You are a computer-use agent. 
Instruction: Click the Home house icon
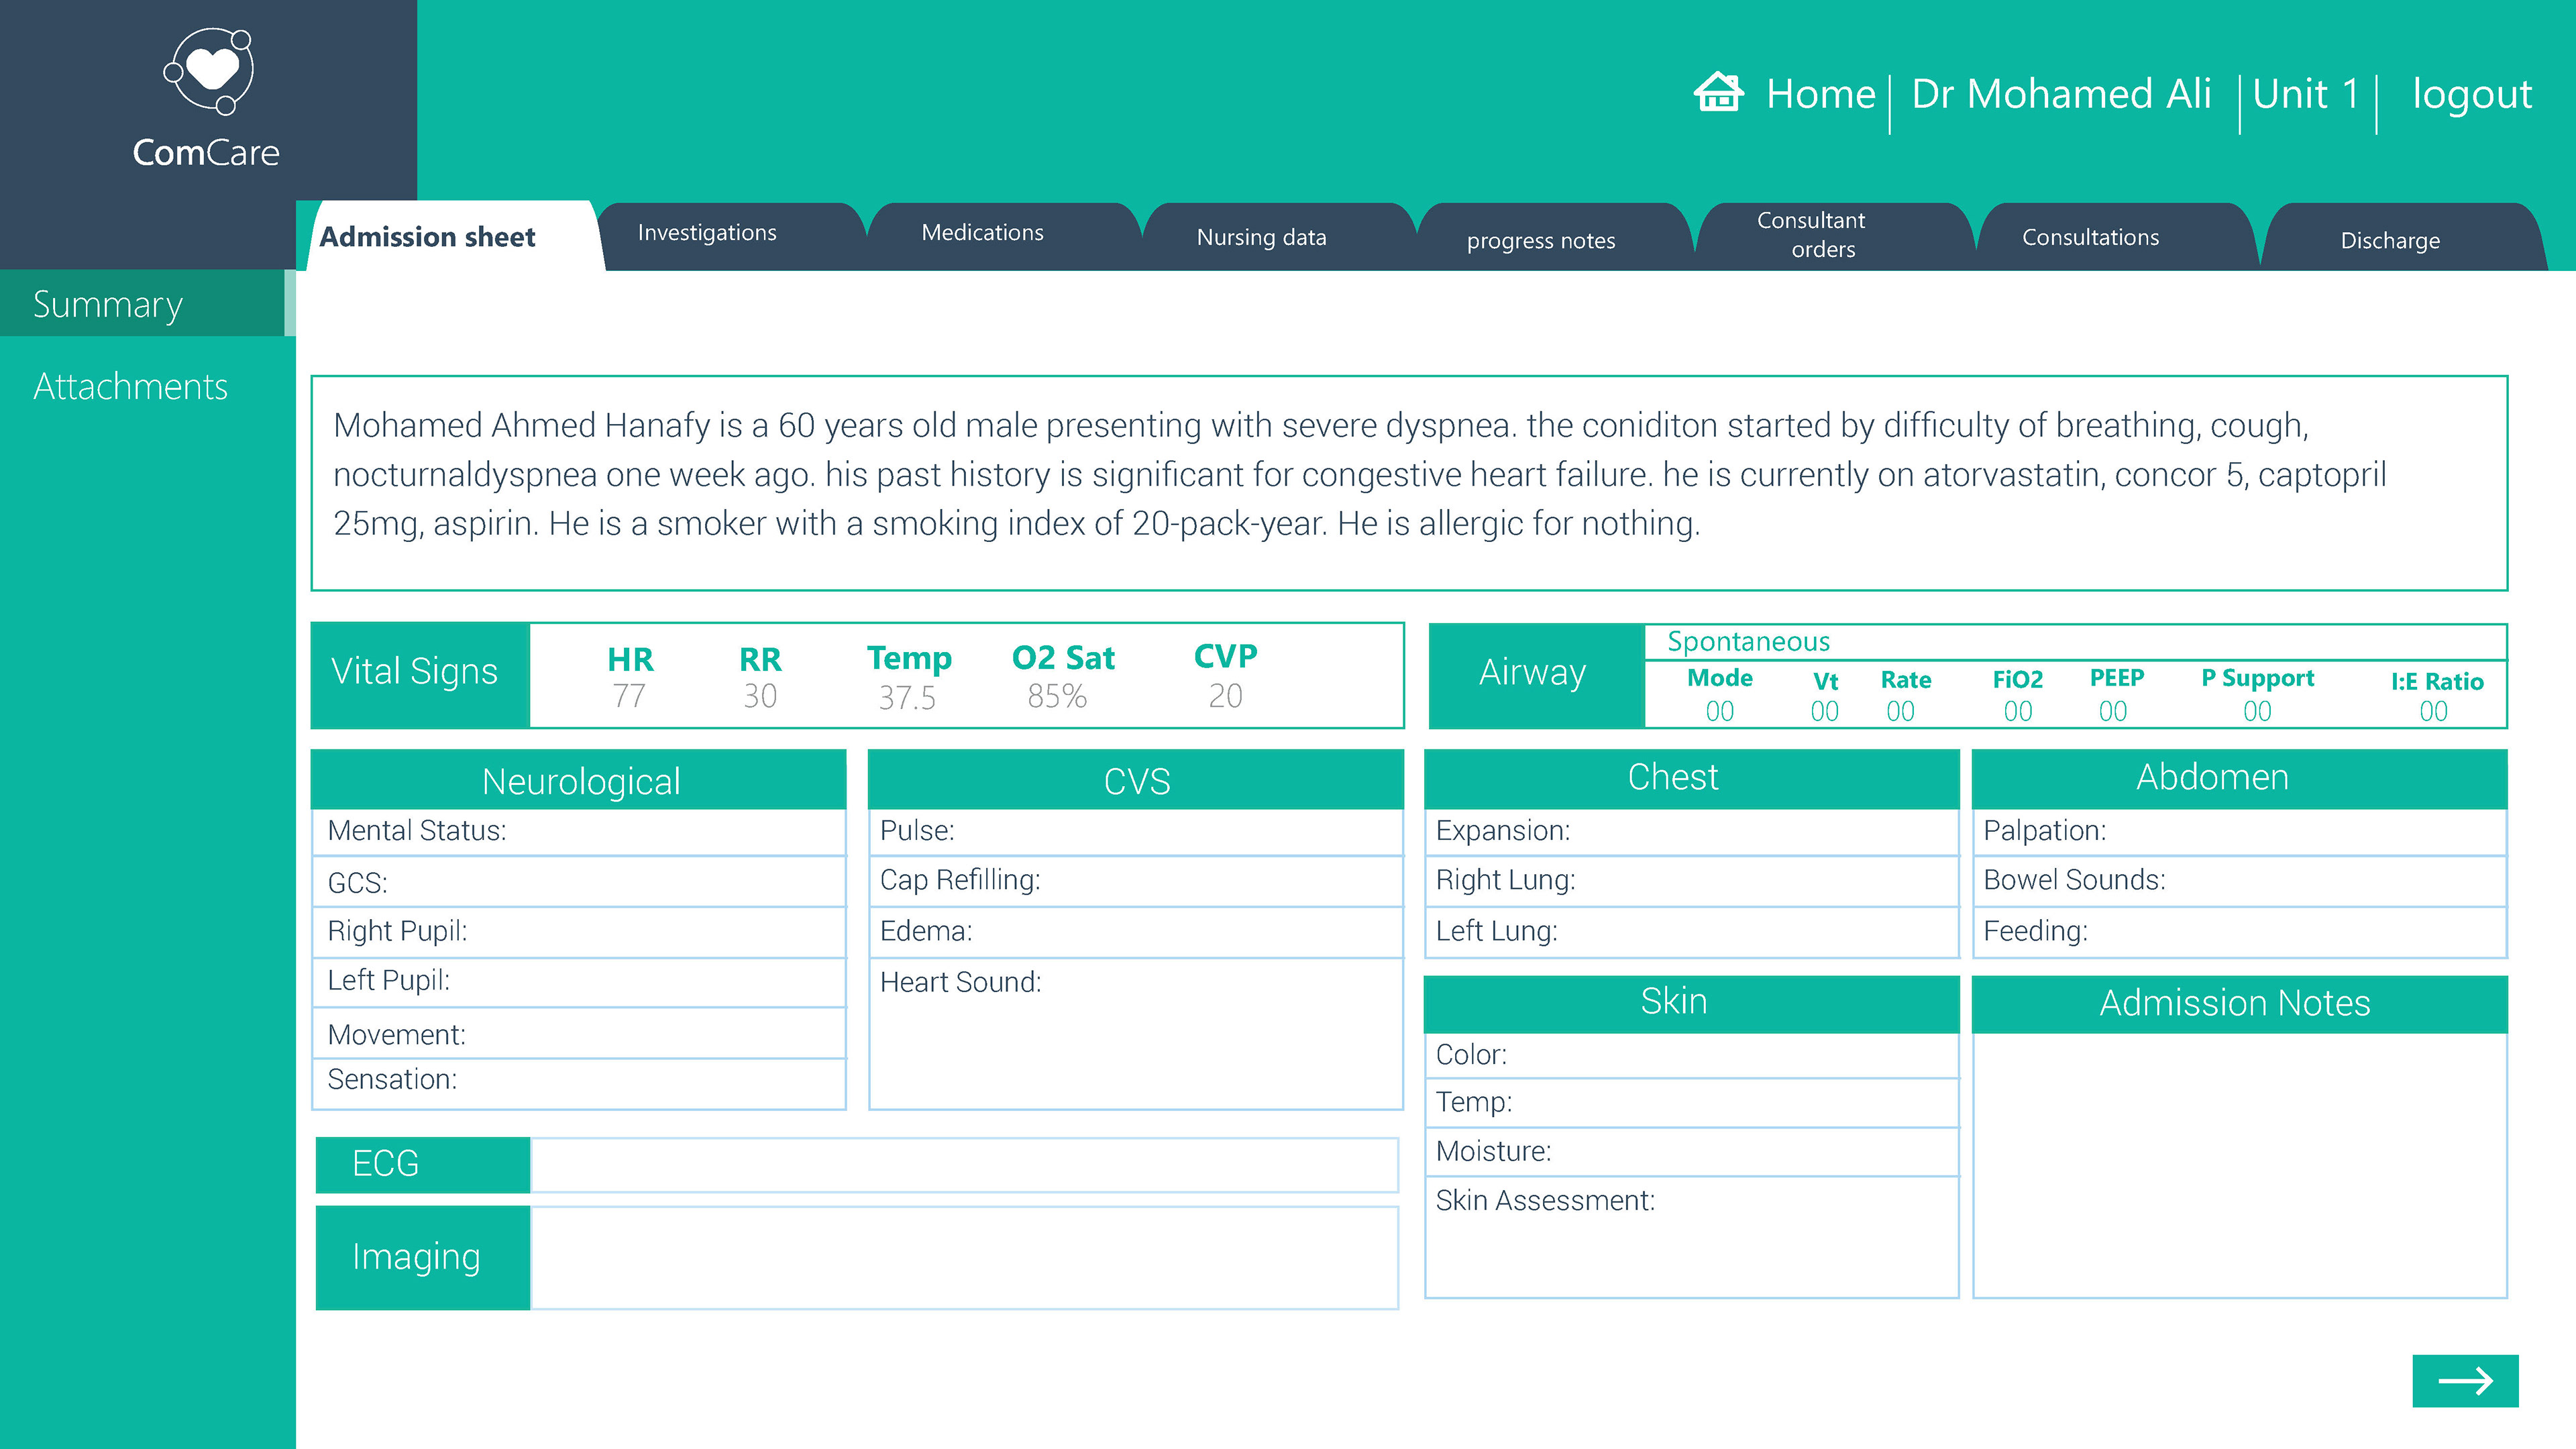1718,93
